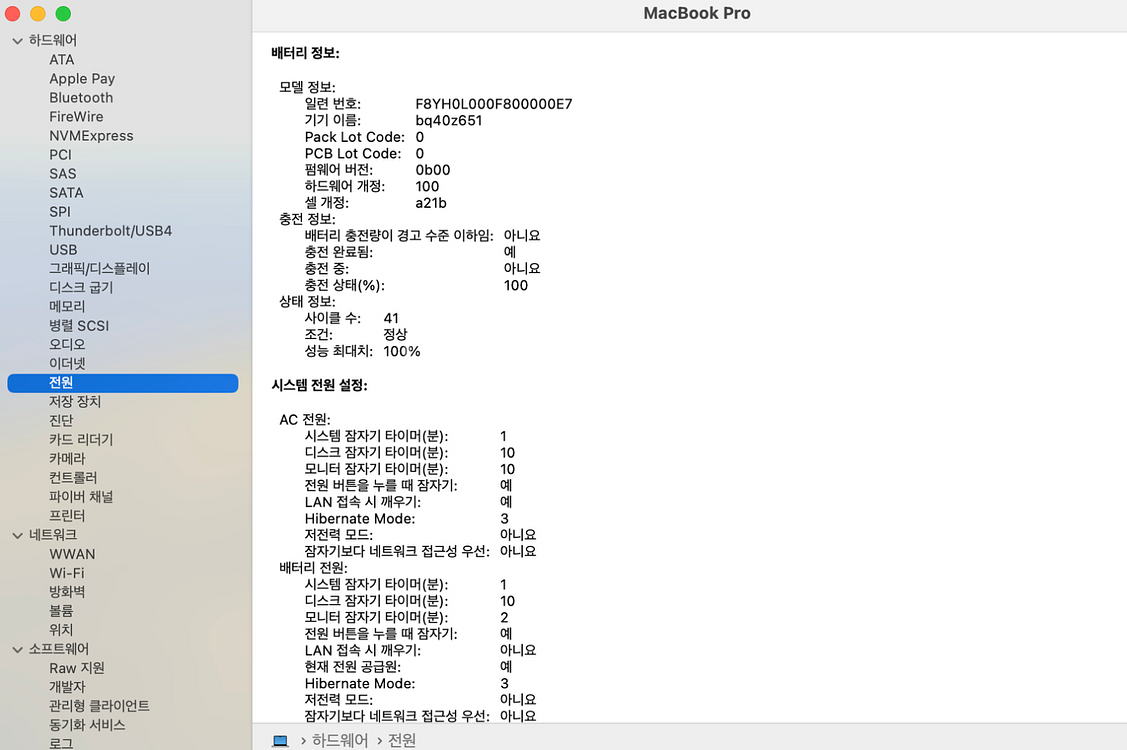Click cell revision value a21b

431,203
